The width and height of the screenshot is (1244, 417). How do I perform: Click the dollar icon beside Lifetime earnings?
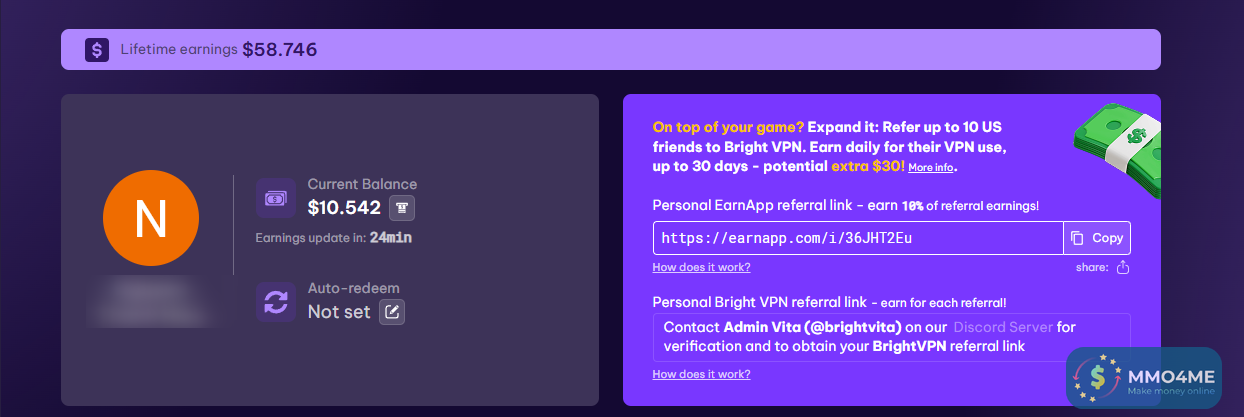96,49
